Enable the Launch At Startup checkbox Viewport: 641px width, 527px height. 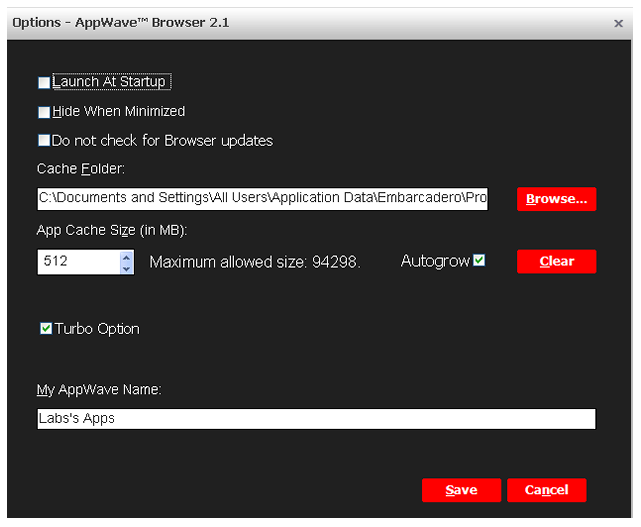pos(44,83)
